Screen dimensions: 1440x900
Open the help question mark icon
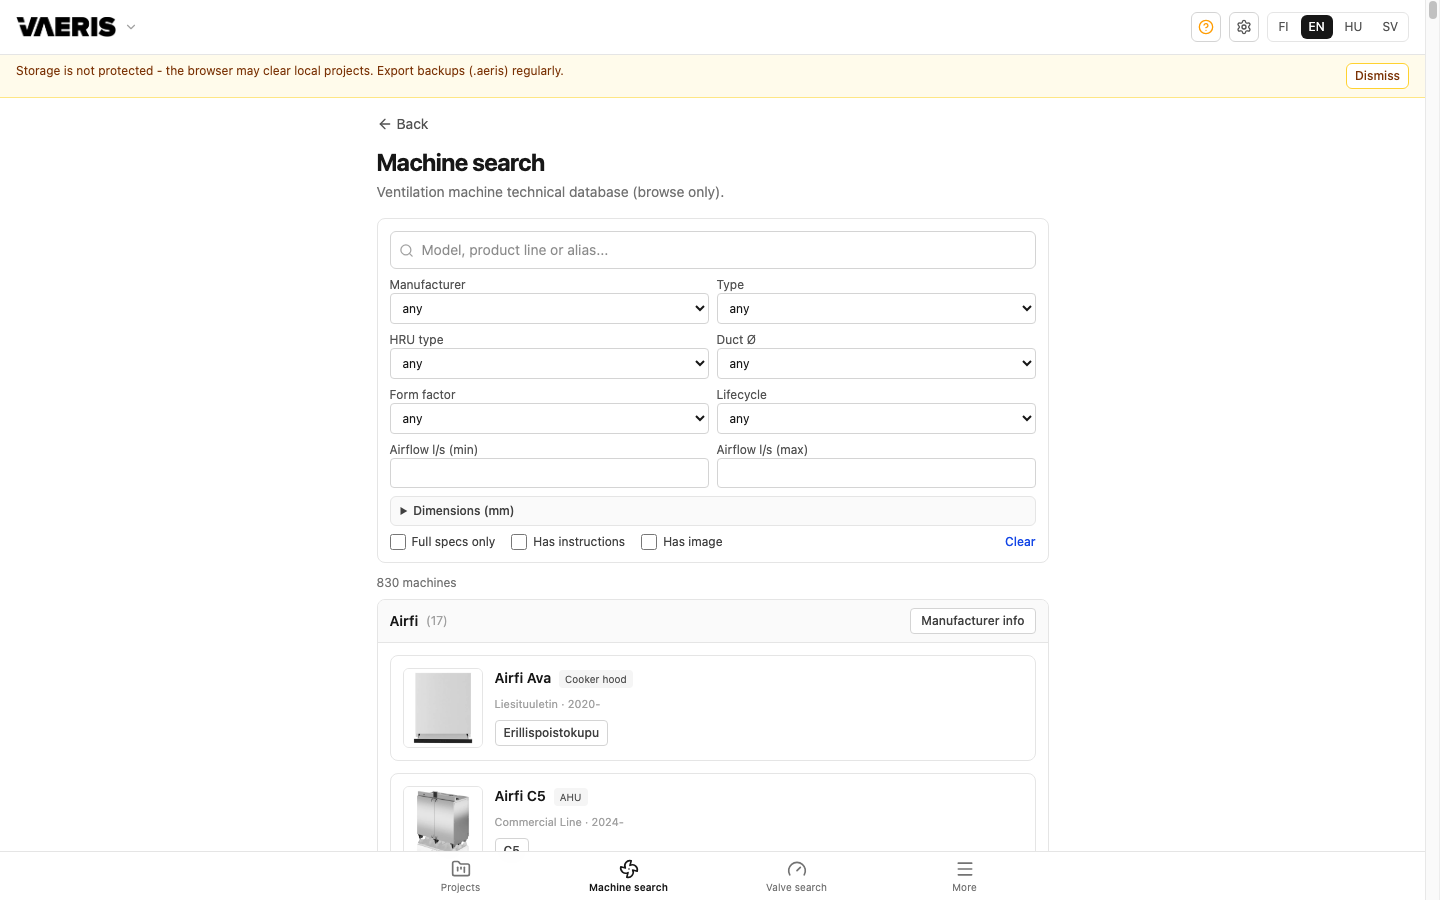[x=1206, y=27]
